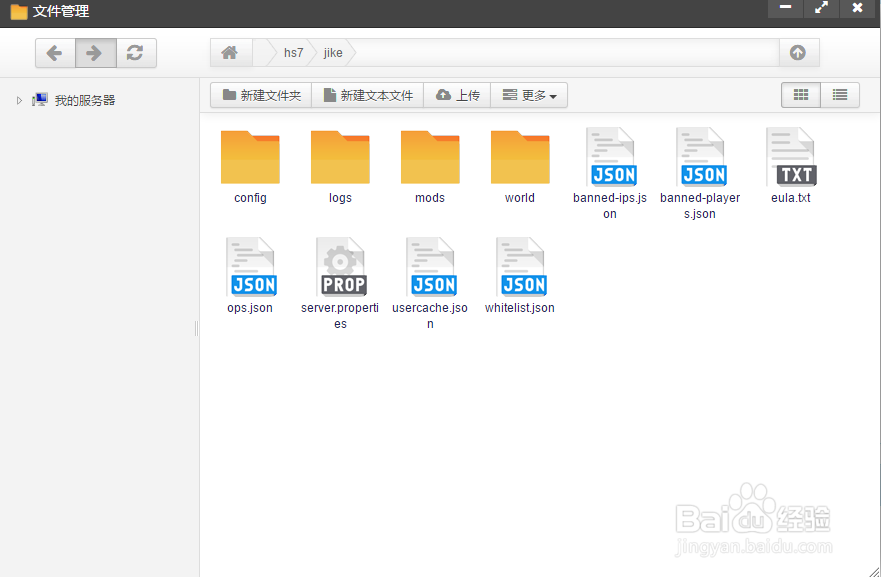Click the window resize grip corner
The height and width of the screenshot is (577, 881).
874,571
